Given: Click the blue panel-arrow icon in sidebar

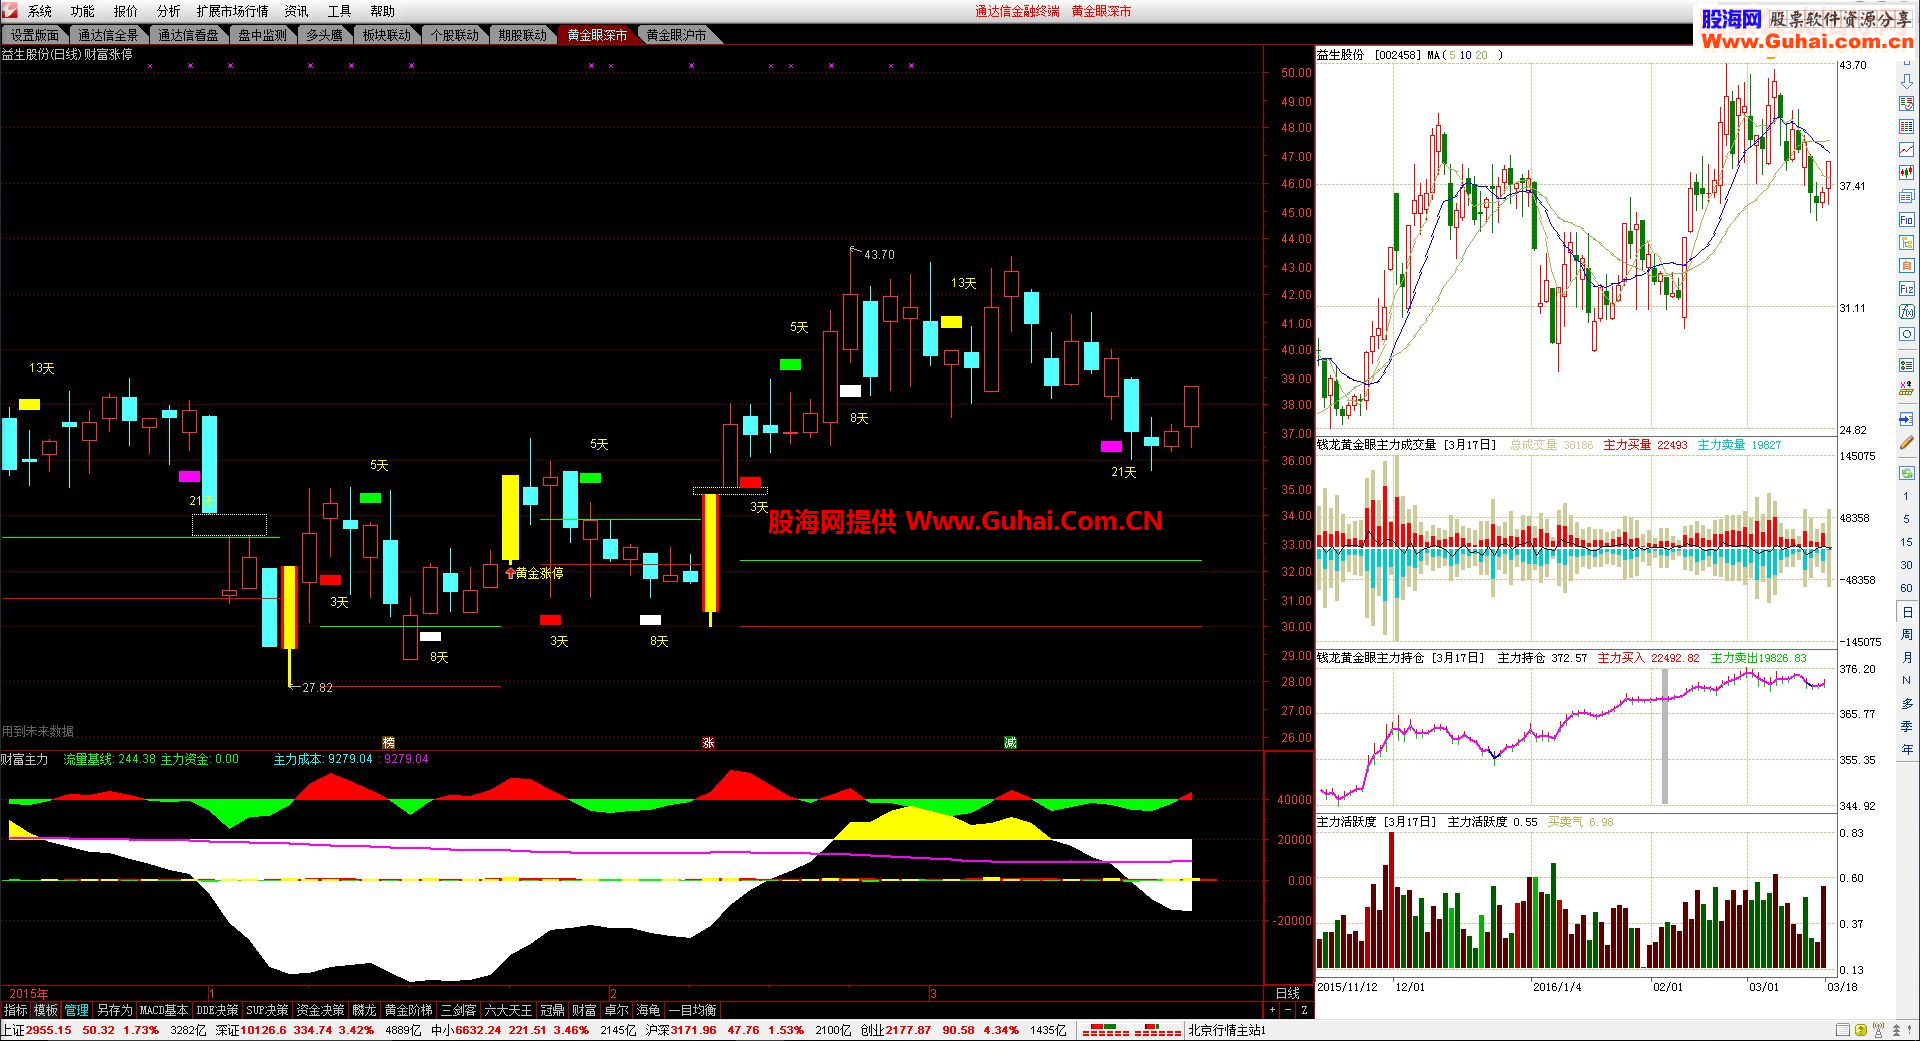Looking at the screenshot, I should point(1906,419).
